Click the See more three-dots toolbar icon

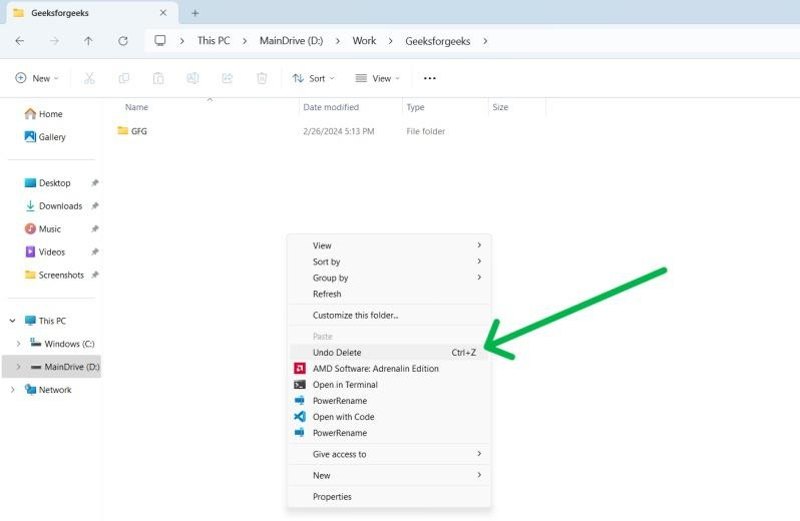point(430,78)
